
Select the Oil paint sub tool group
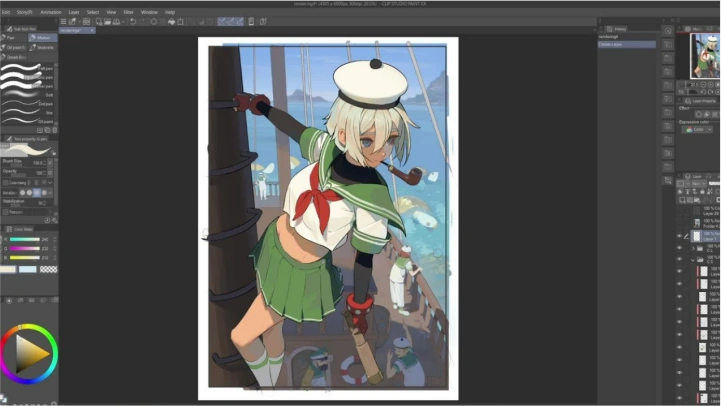(x=14, y=47)
